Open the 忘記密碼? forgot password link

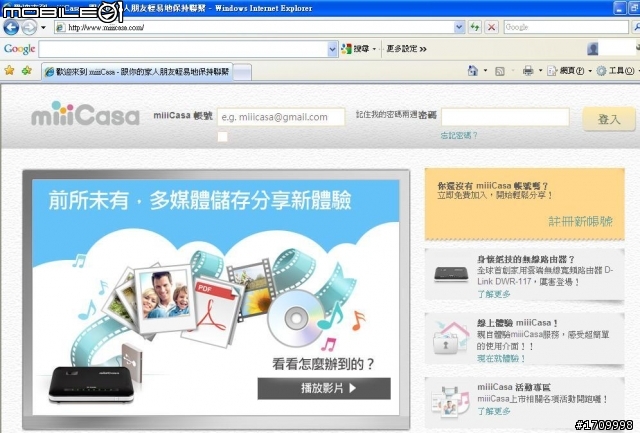459,135
